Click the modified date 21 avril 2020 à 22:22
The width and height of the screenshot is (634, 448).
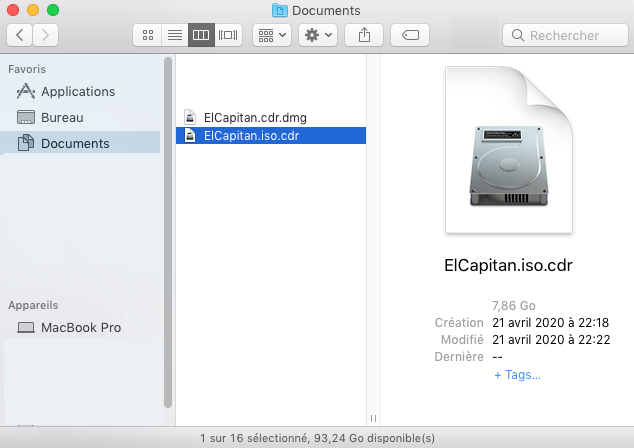(551, 340)
